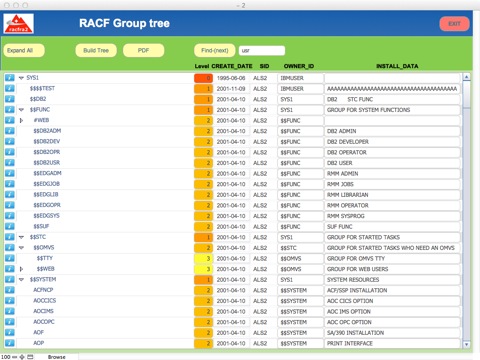Open the icon in the $$DB2ADM row
Image resolution: width=480 pixels, height=360 pixels.
pos(10,131)
